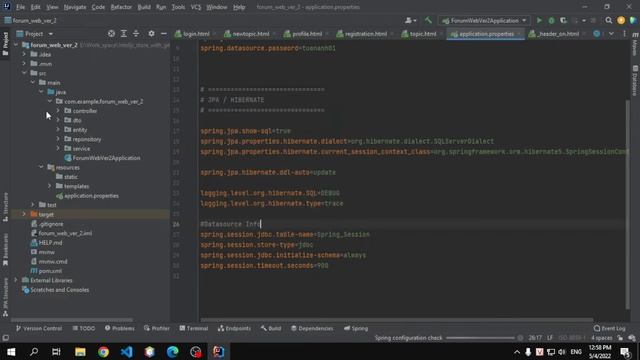
Task: Click Spring configuration check progress bar
Action: [480, 338]
